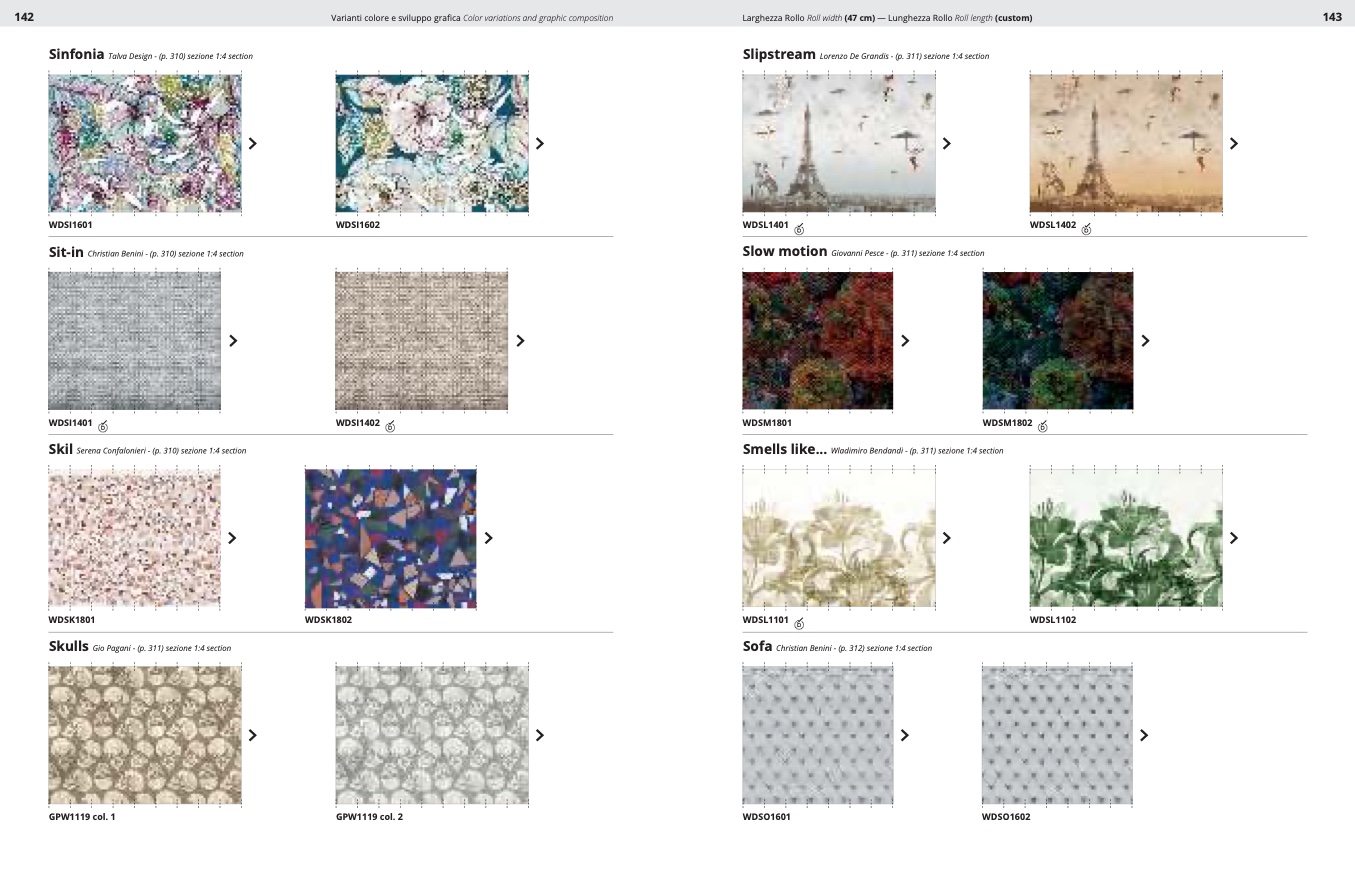Click page number 143 in the header
This screenshot has width=1355, height=878.
coord(1331,17)
